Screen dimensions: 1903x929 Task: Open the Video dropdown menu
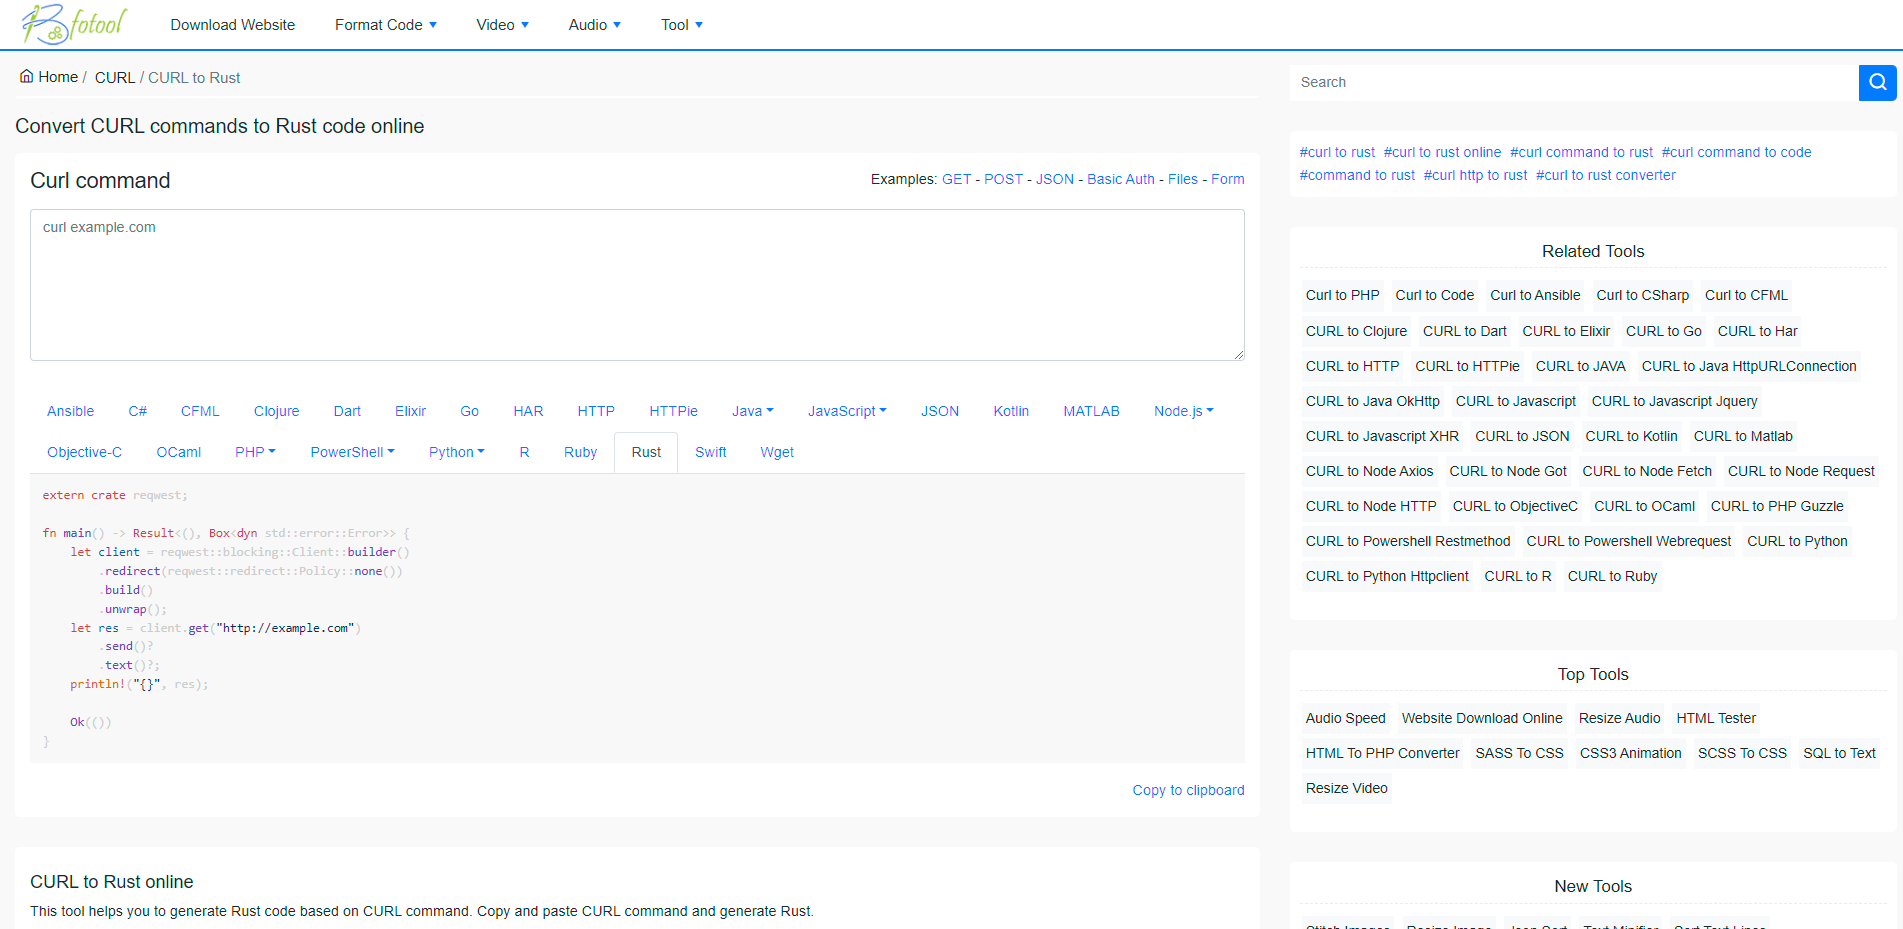[x=502, y=24]
